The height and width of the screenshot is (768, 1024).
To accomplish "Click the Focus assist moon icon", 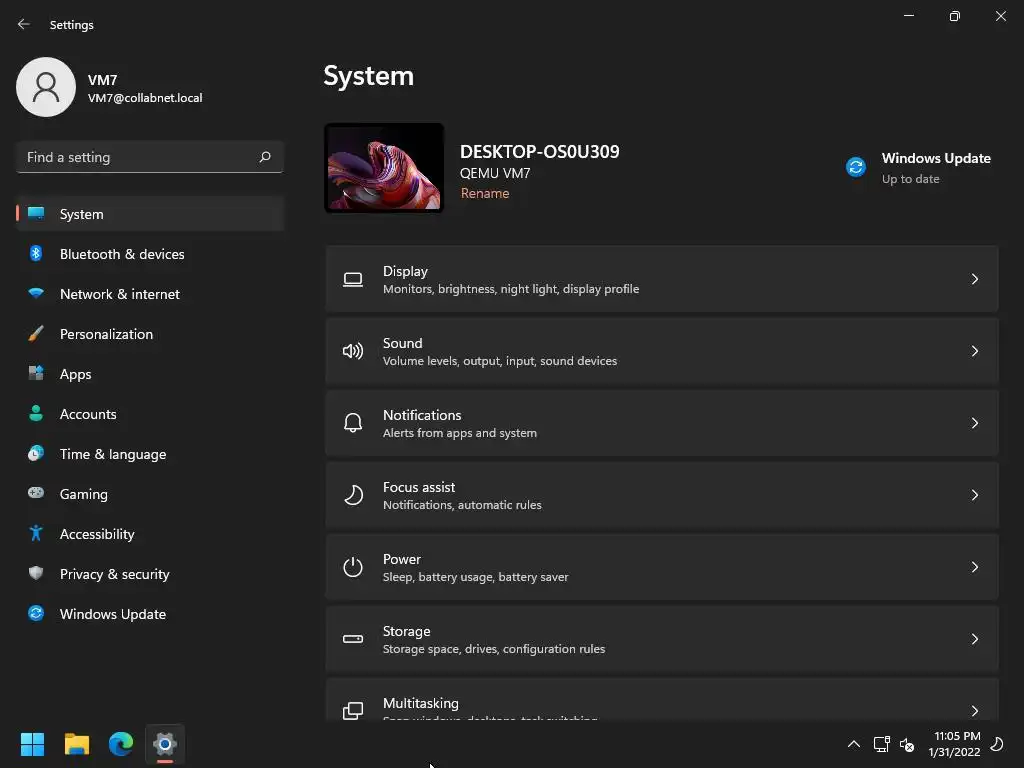I will point(353,495).
